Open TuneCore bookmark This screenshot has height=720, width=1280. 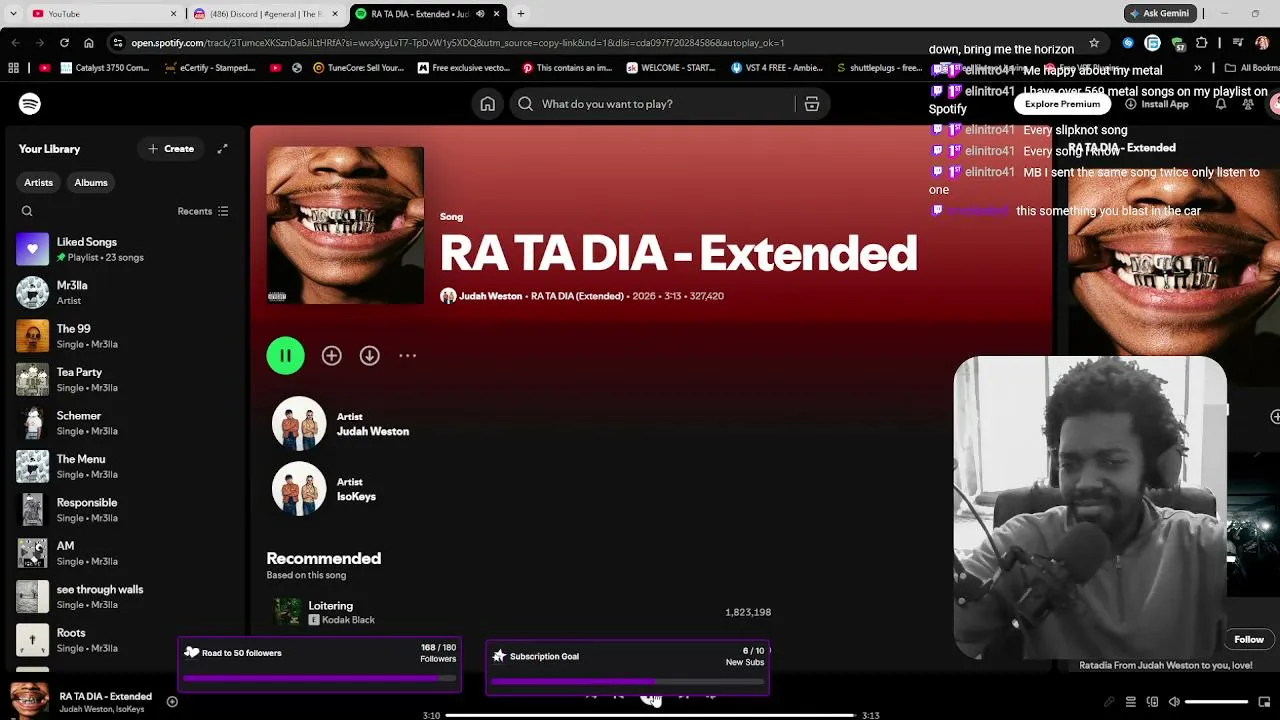[x=359, y=68]
